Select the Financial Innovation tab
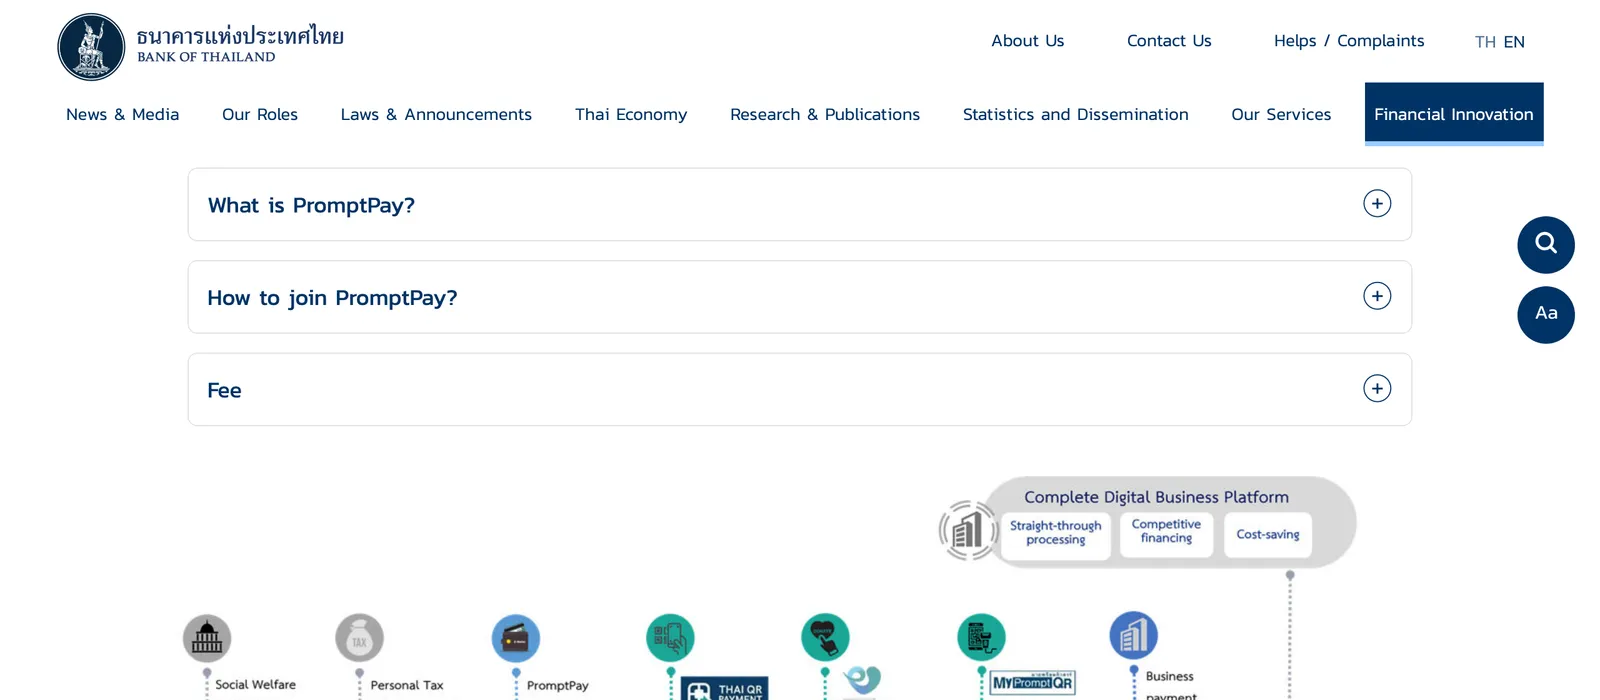This screenshot has width=1600, height=700. point(1454,114)
